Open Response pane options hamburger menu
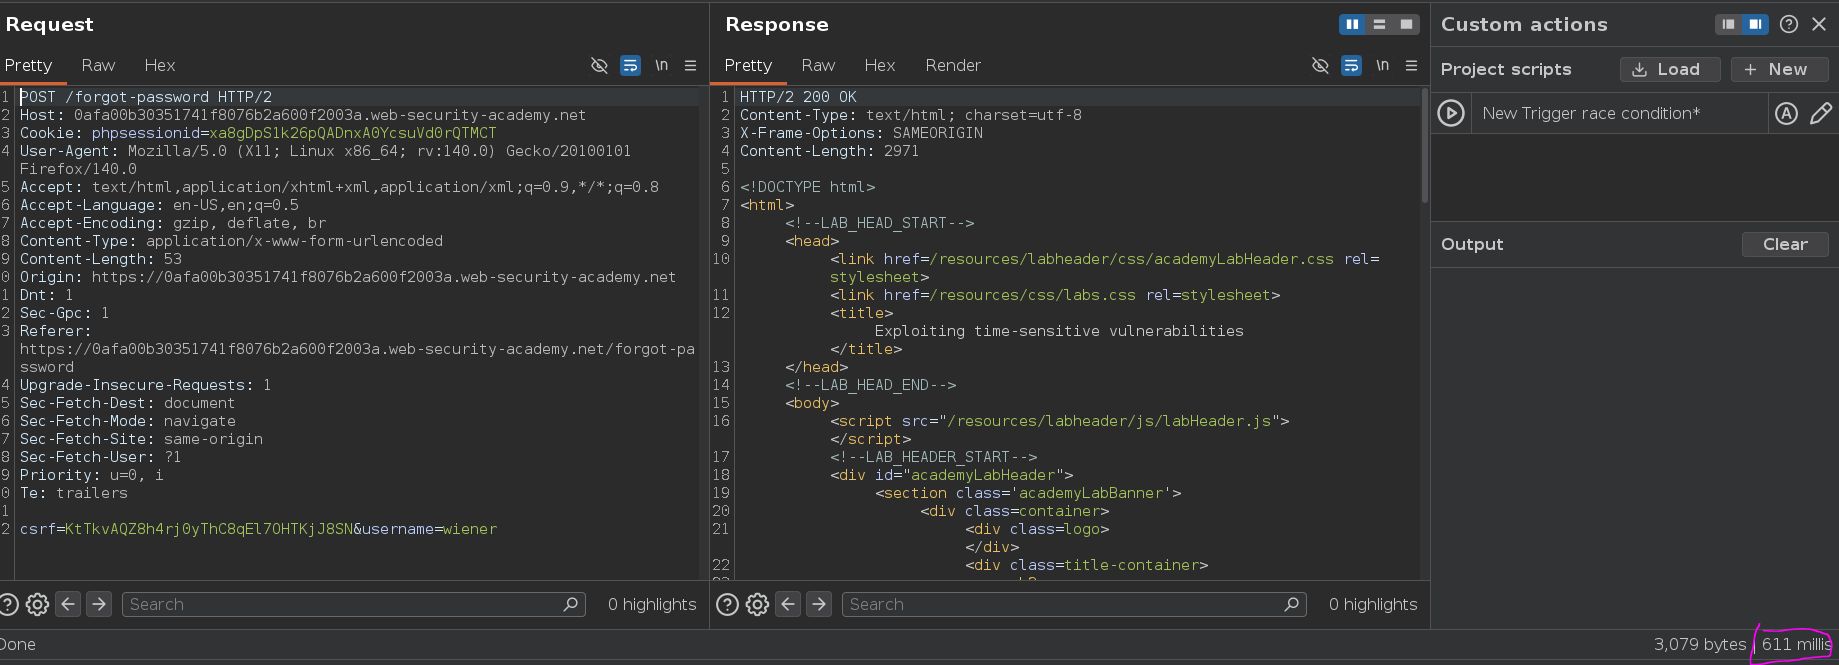 coord(1411,65)
